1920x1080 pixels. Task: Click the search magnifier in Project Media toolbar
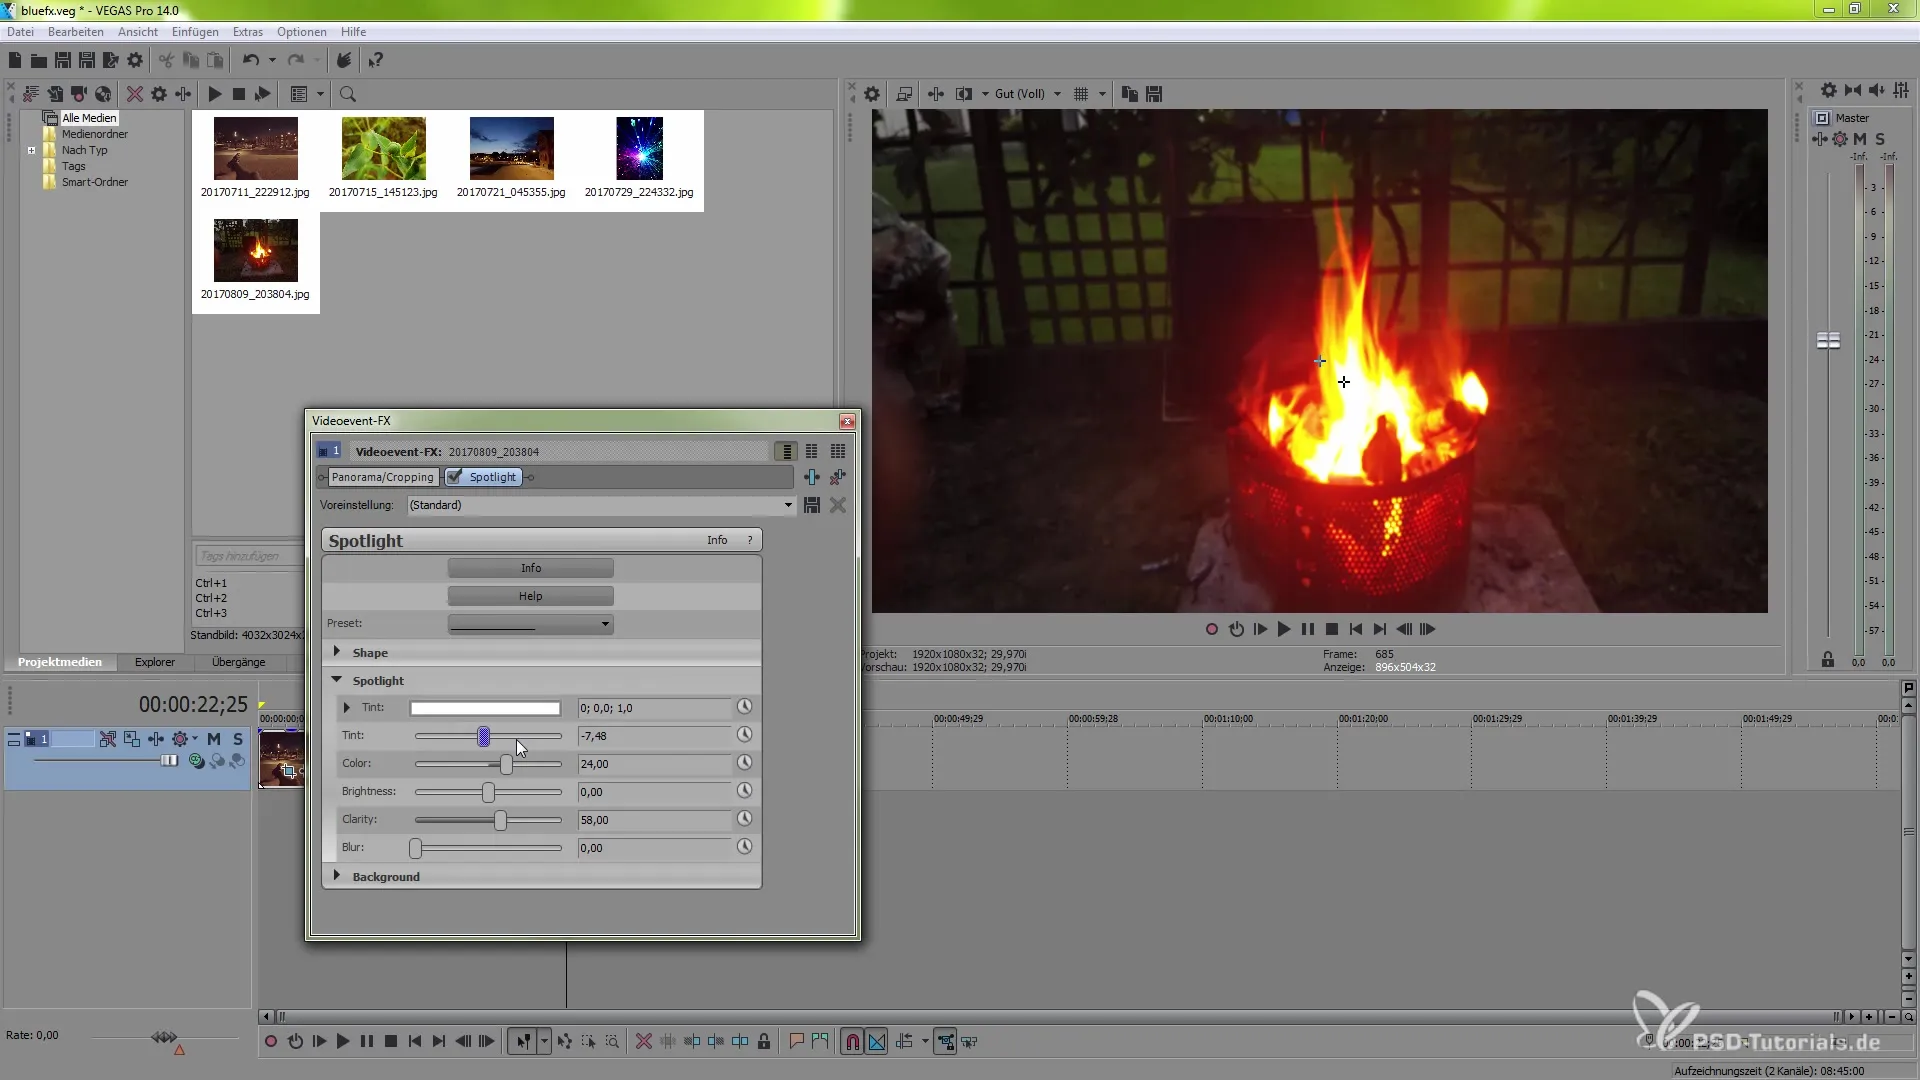348,94
